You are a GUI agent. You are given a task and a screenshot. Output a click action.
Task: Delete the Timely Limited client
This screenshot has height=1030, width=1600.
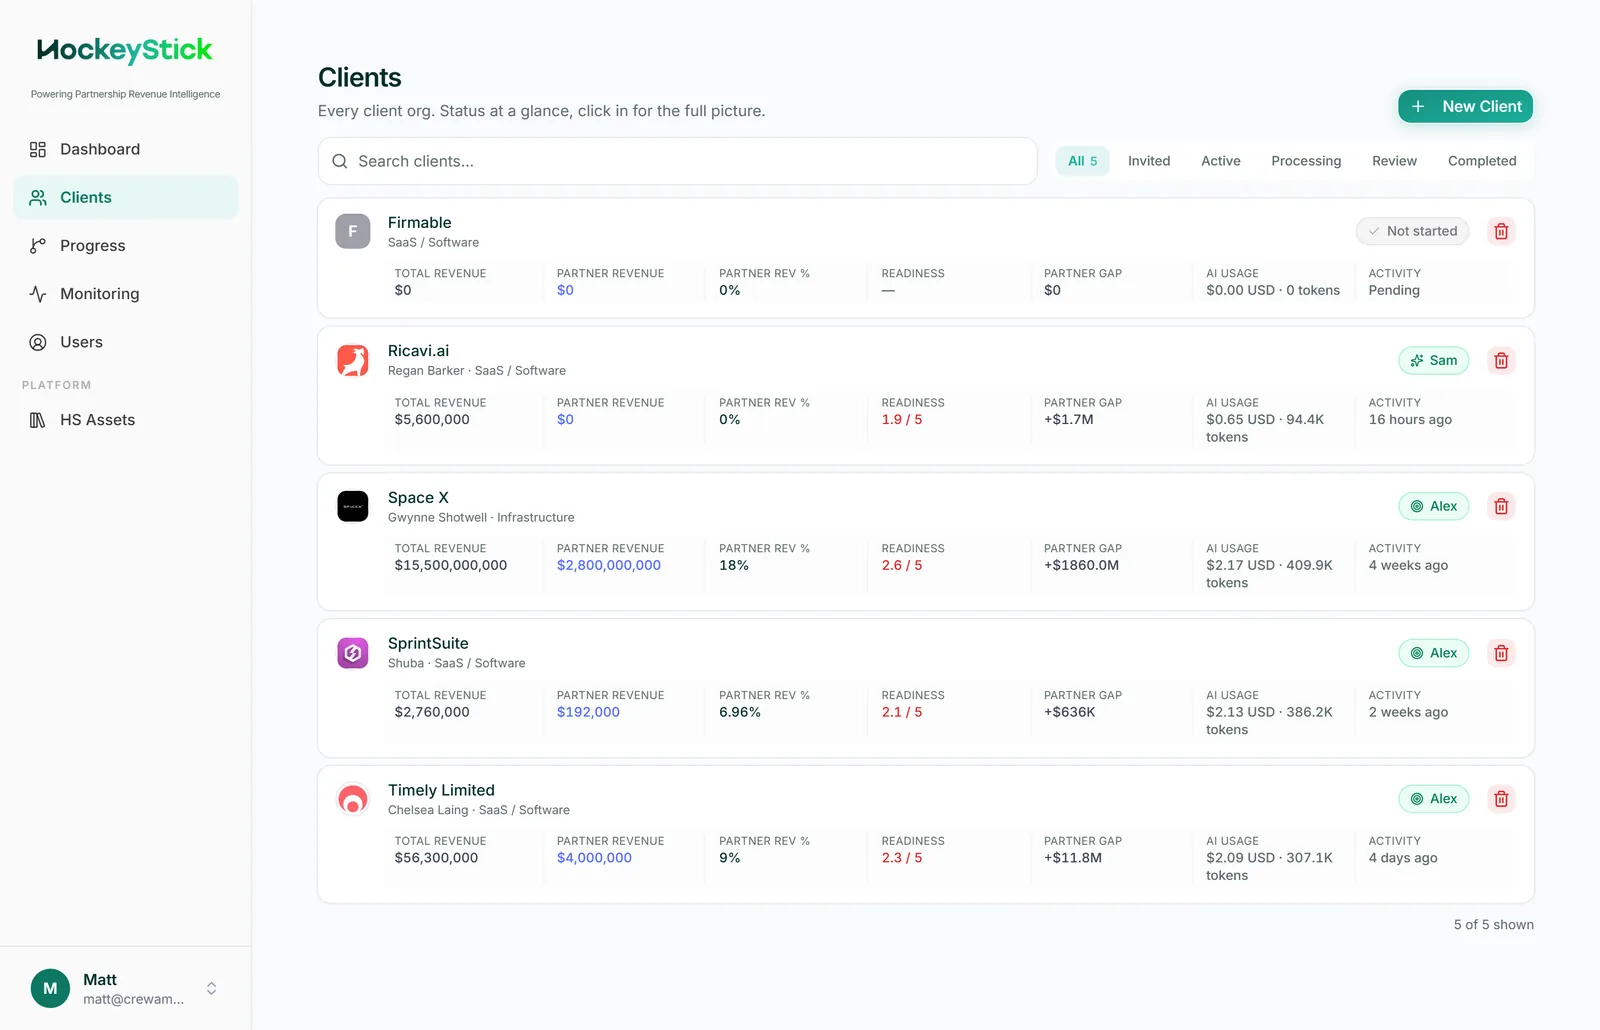(x=1501, y=799)
